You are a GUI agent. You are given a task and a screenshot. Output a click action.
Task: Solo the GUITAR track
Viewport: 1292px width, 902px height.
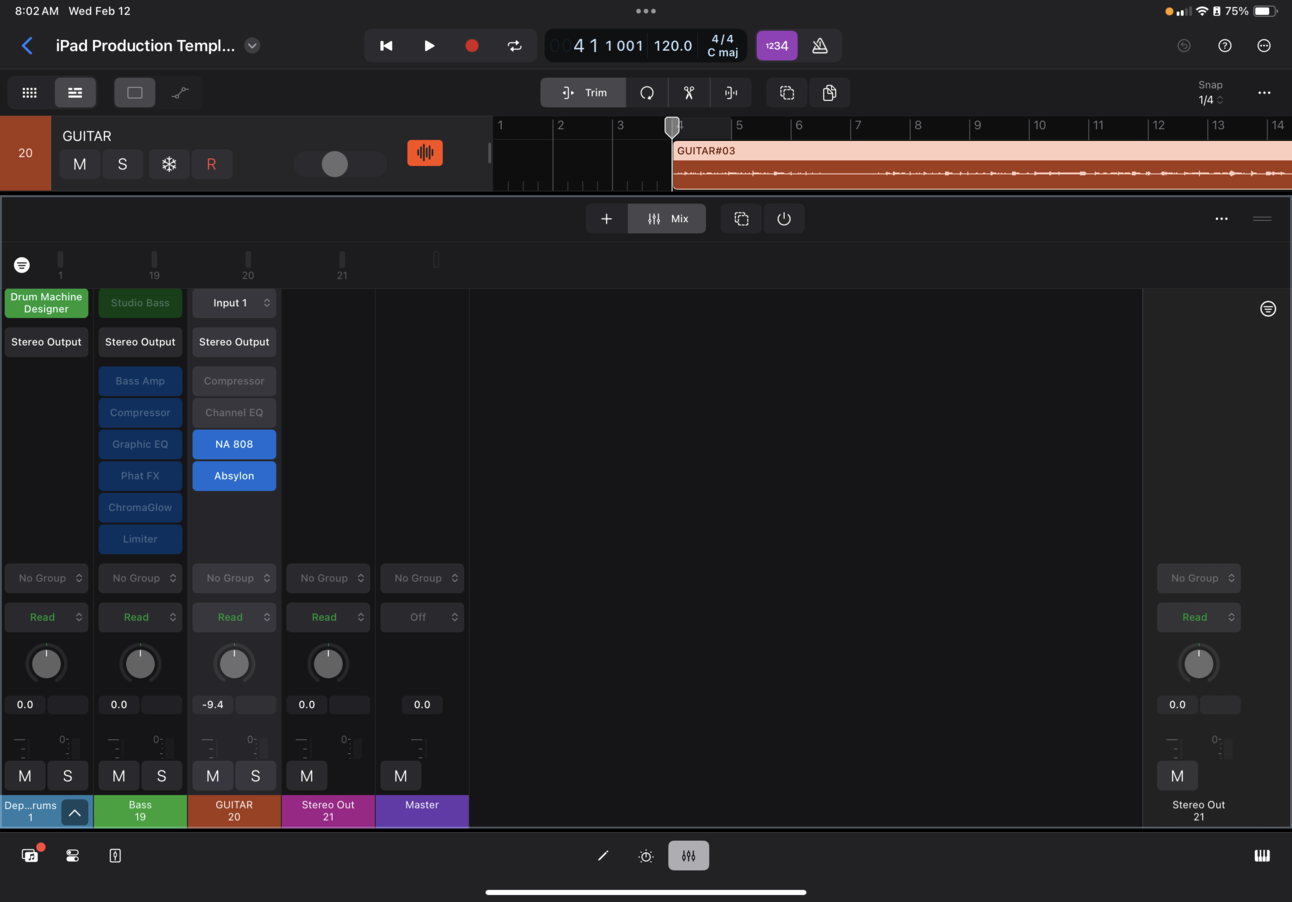click(x=122, y=163)
